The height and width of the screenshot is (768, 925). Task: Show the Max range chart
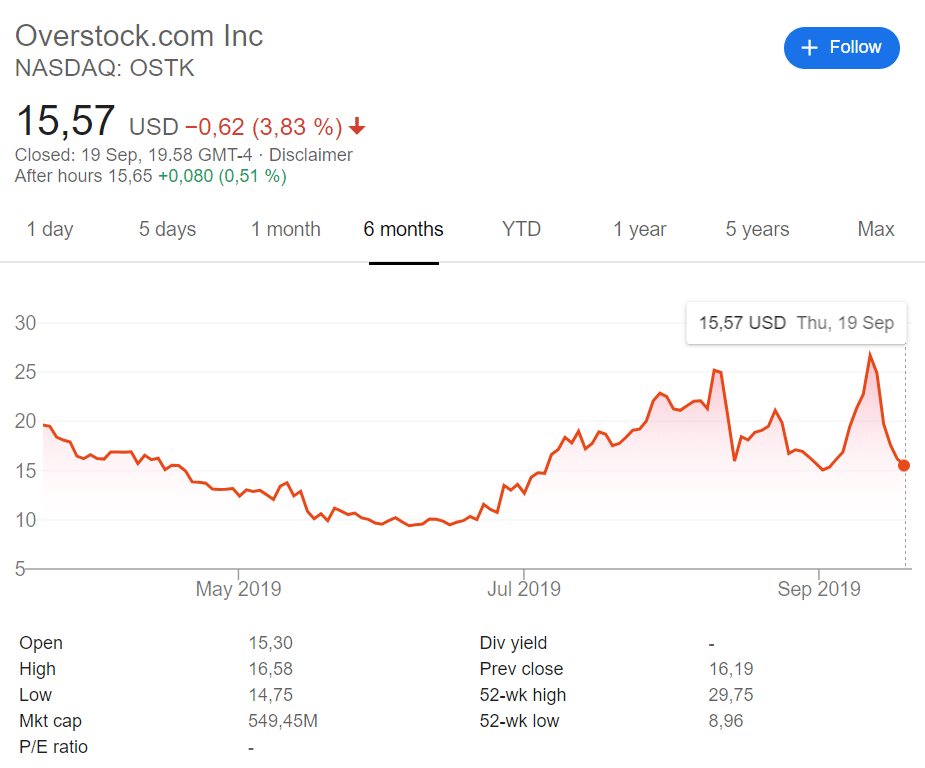876,229
